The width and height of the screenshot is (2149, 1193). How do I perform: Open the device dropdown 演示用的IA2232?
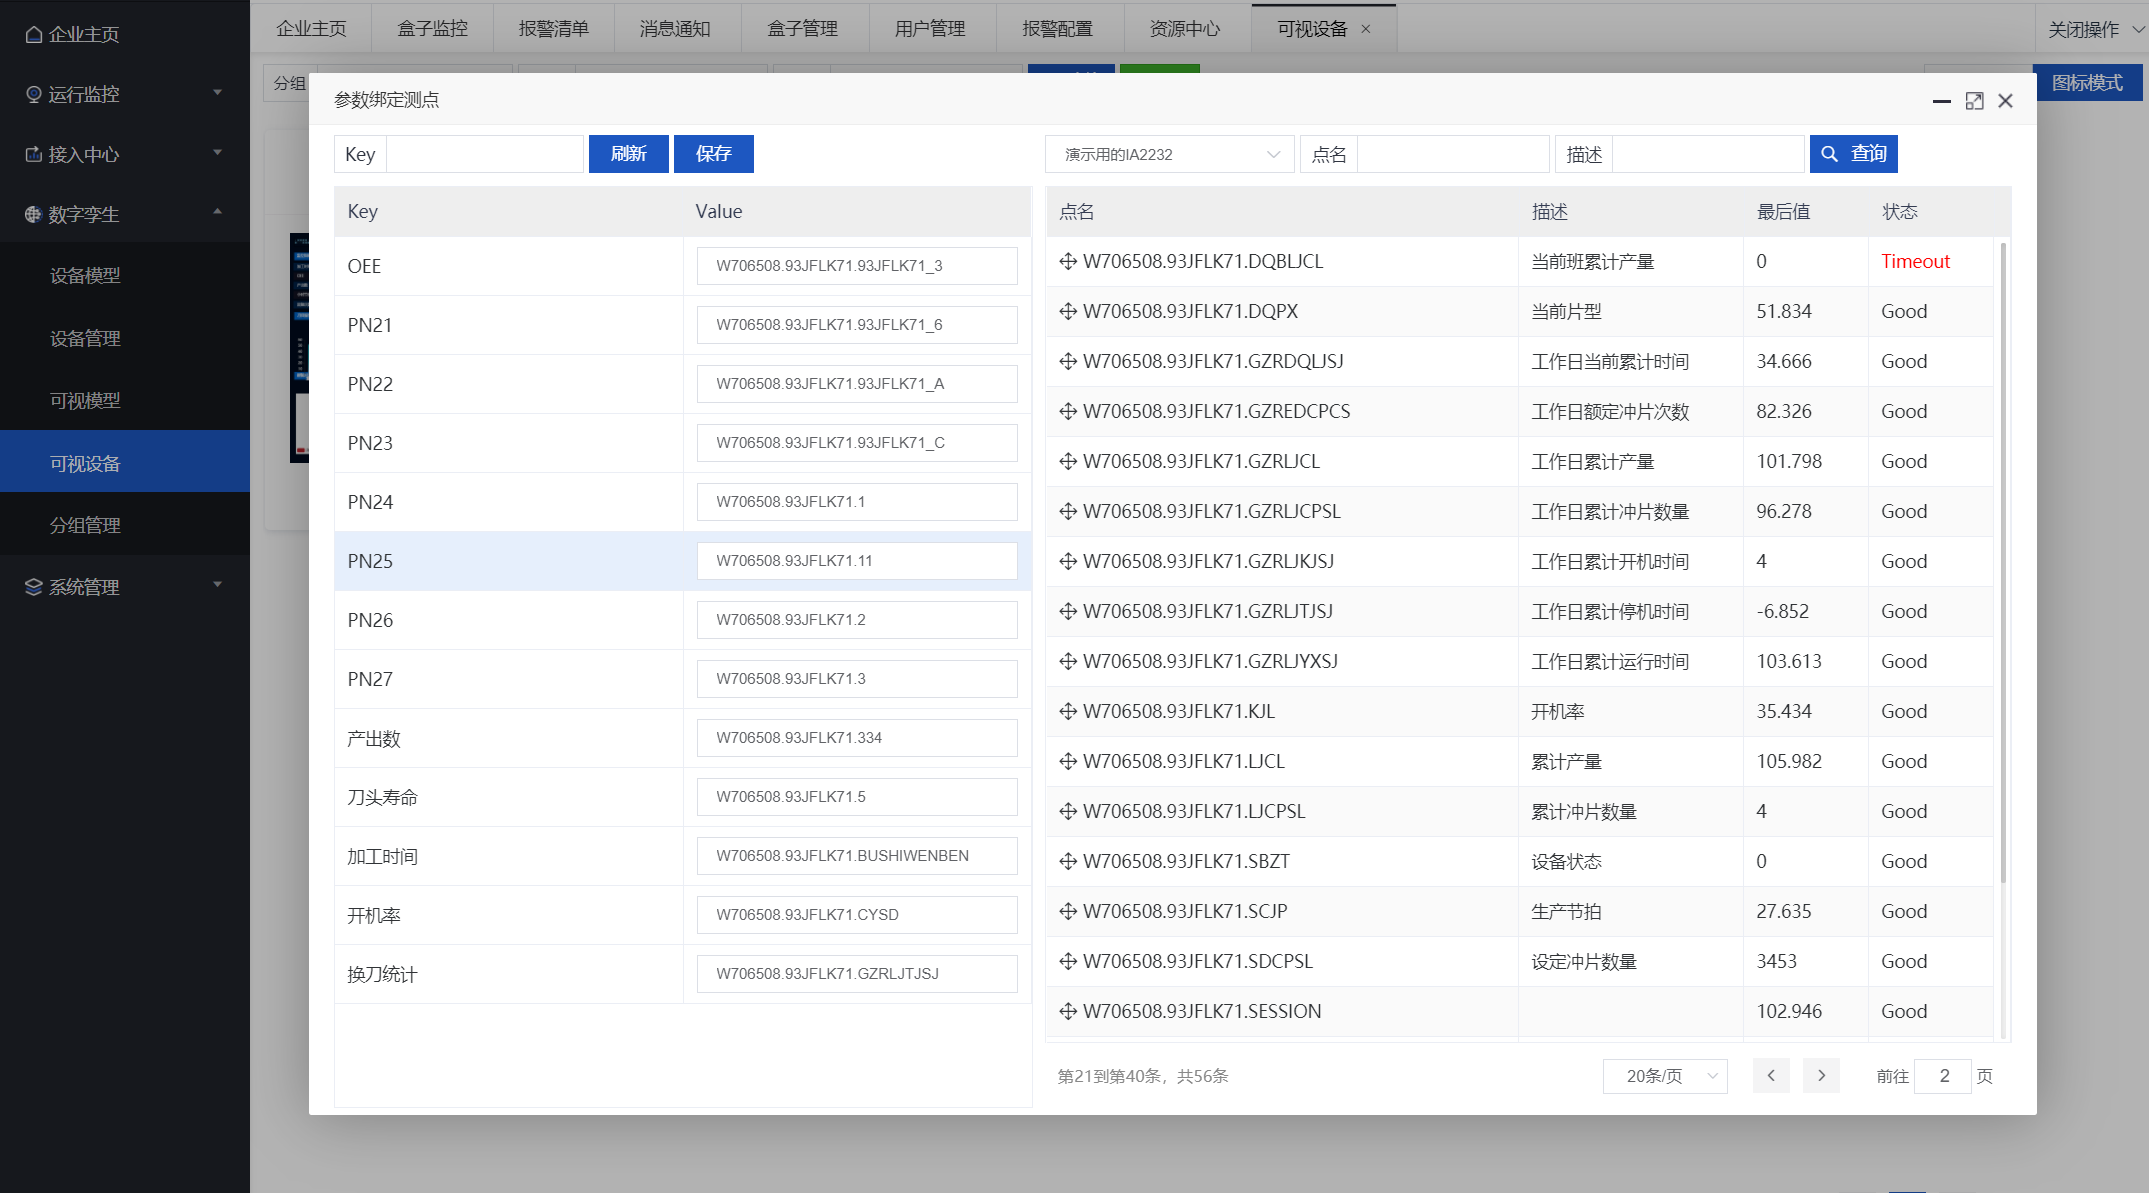[x=1170, y=154]
